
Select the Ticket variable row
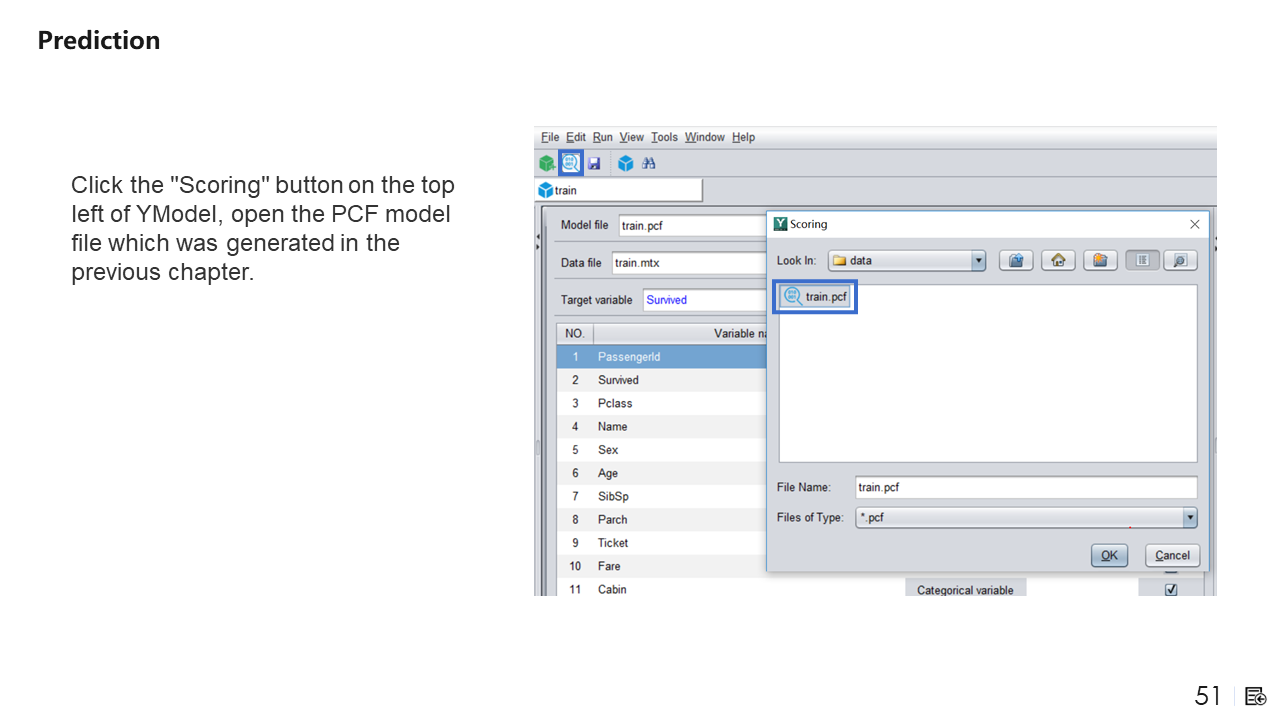(661, 543)
